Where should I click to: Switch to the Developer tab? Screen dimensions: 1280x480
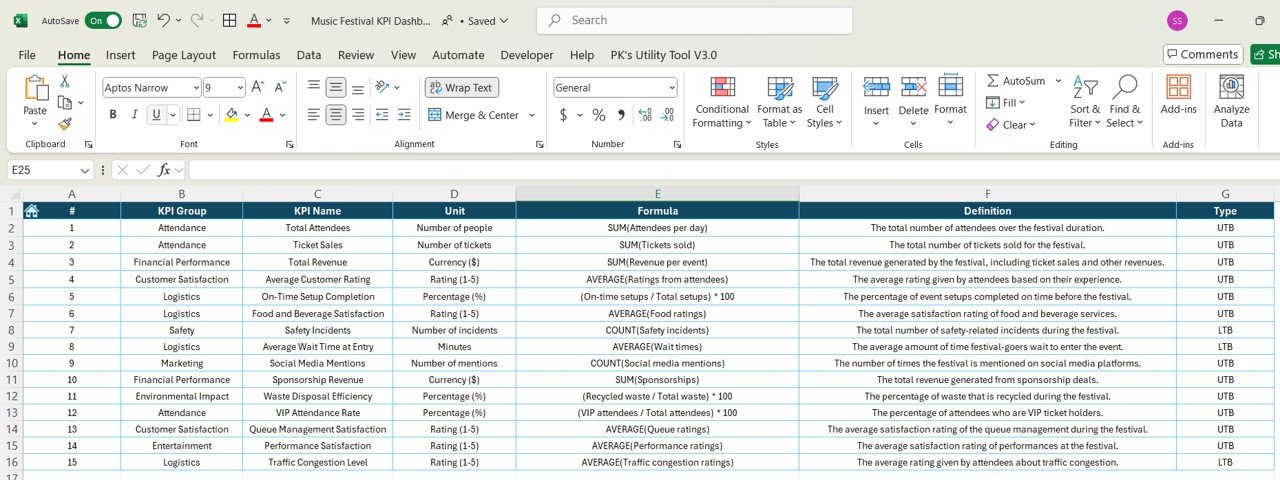coord(527,55)
